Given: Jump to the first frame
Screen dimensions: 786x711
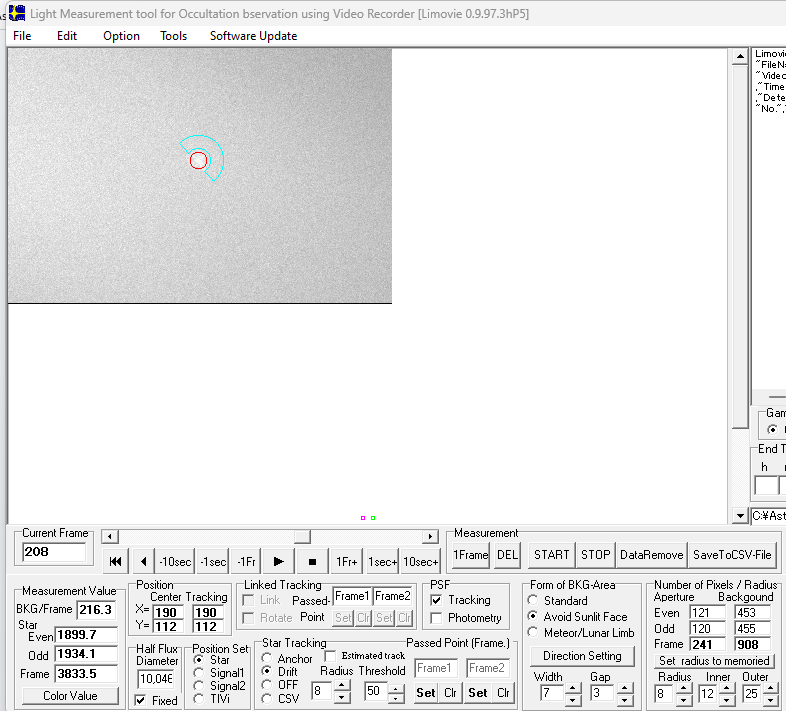Looking at the screenshot, I should (x=115, y=562).
